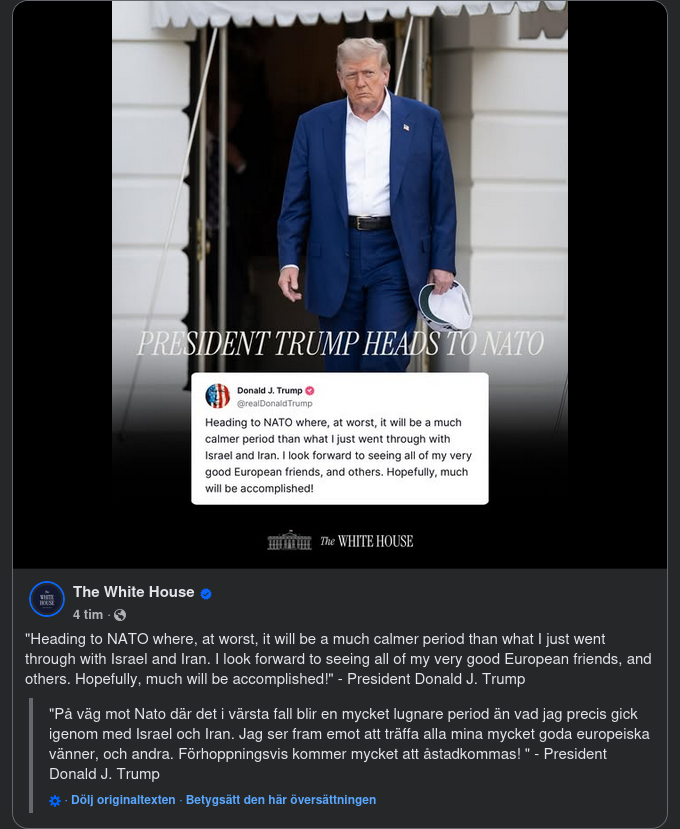The height and width of the screenshot is (829, 680).
Task: Click the globe public-audience icon
Action: tap(120, 615)
